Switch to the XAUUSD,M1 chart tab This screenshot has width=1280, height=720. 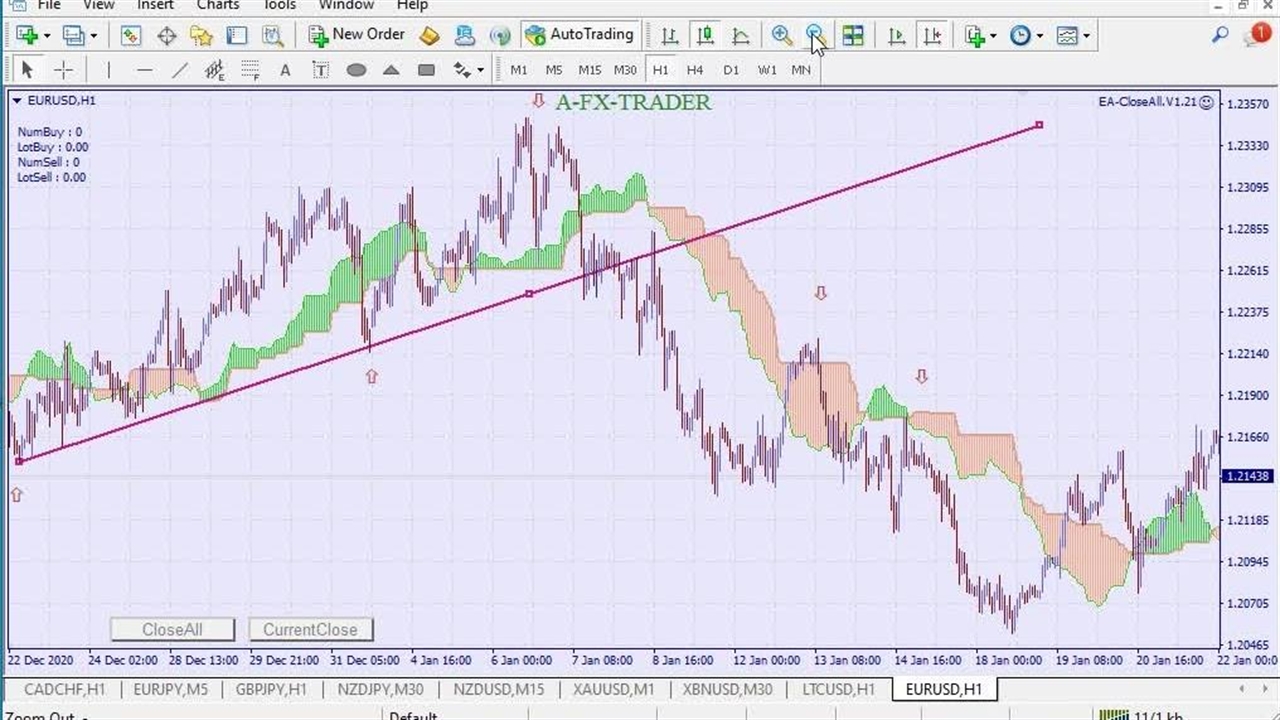click(613, 689)
